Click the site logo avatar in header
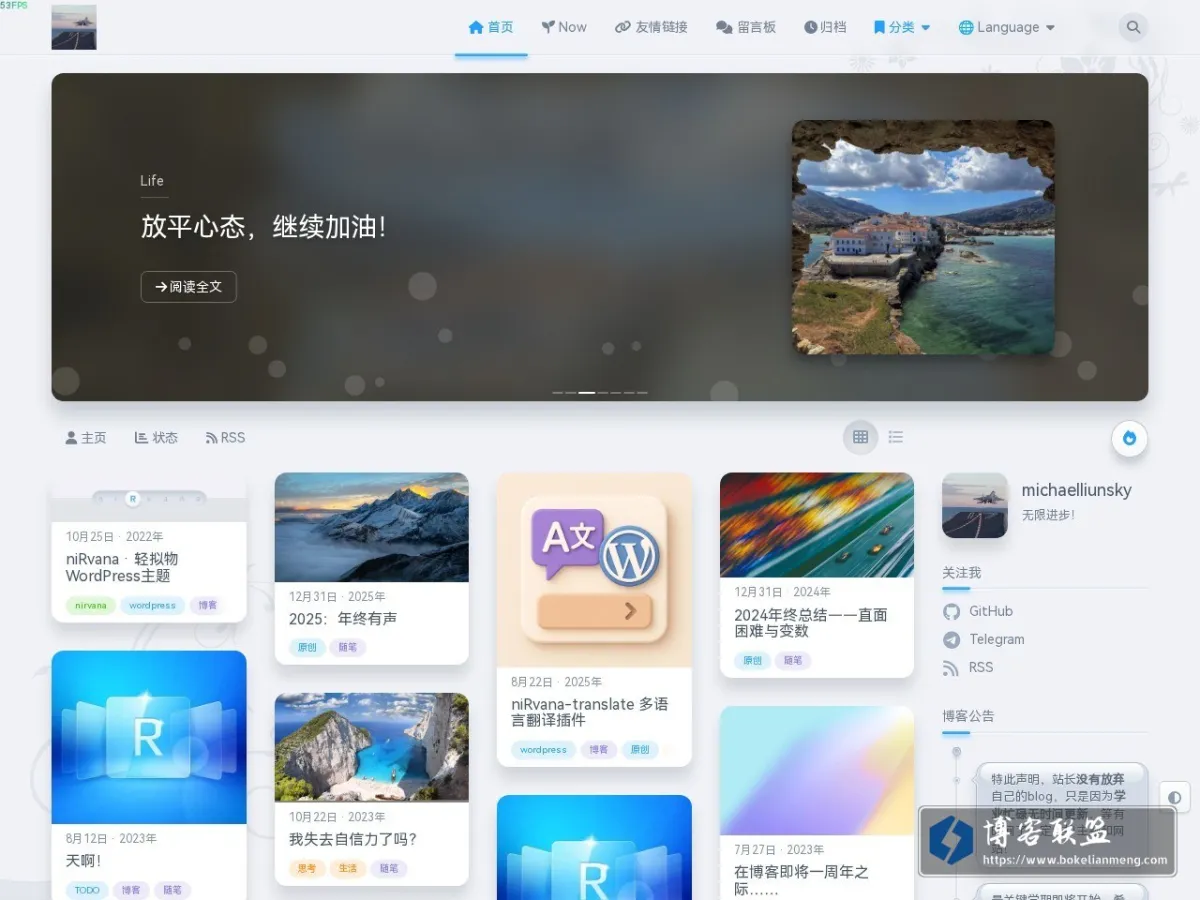The width and height of the screenshot is (1200, 900). coord(74,27)
